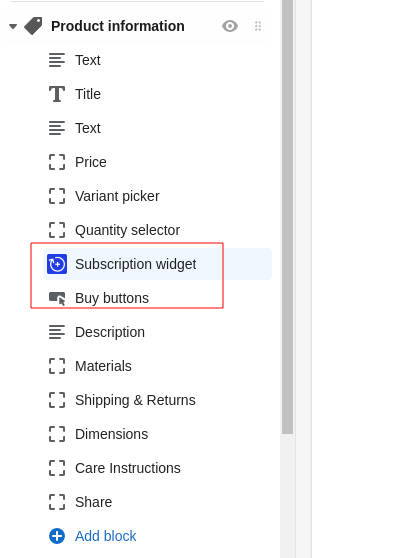Click the Title block T icon
Screen dimensions: 417x558
tap(57, 94)
